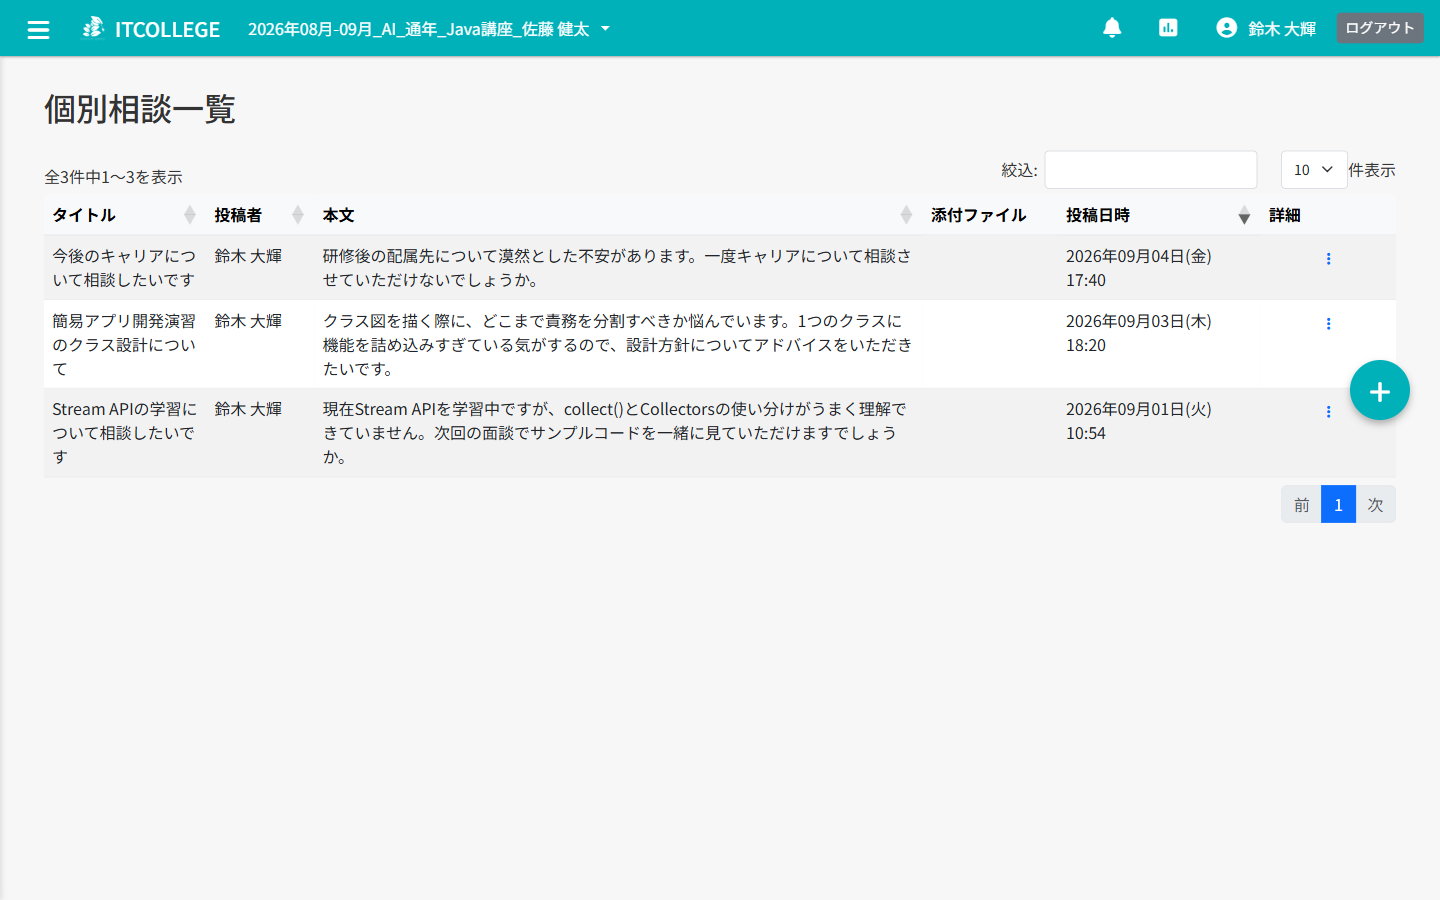Viewport: 1440px width, 900px height.
Task: Click 鈴木 大輝 in the Stream API row
Action: point(248,409)
